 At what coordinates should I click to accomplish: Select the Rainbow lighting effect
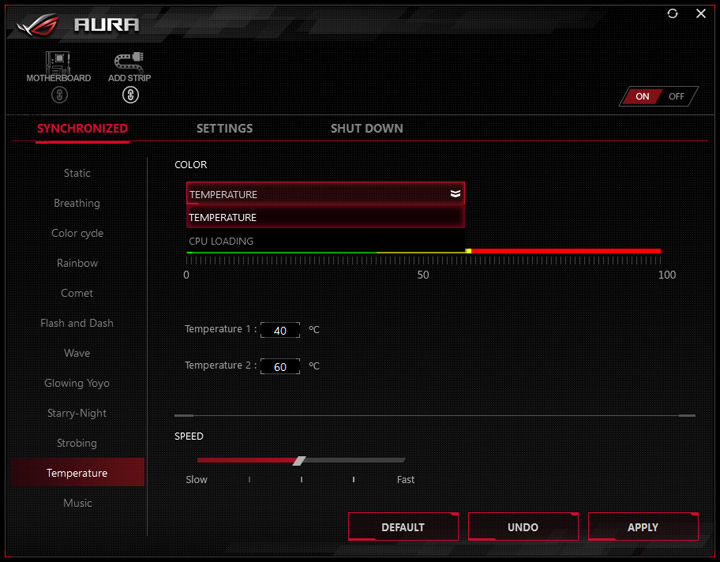coord(77,263)
